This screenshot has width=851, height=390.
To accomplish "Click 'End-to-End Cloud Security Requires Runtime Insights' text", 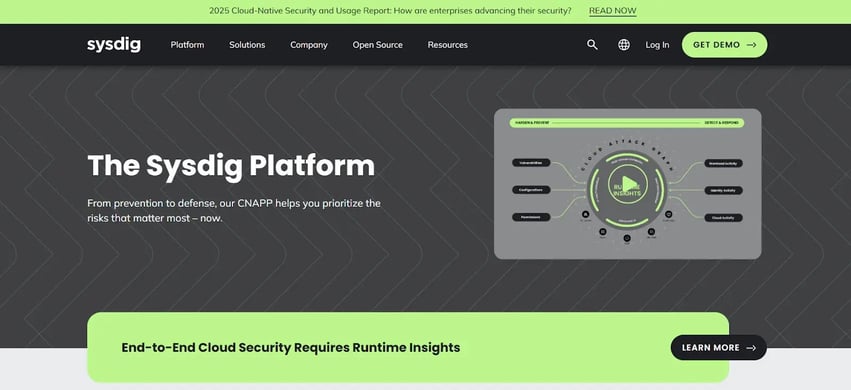I will 291,348.
